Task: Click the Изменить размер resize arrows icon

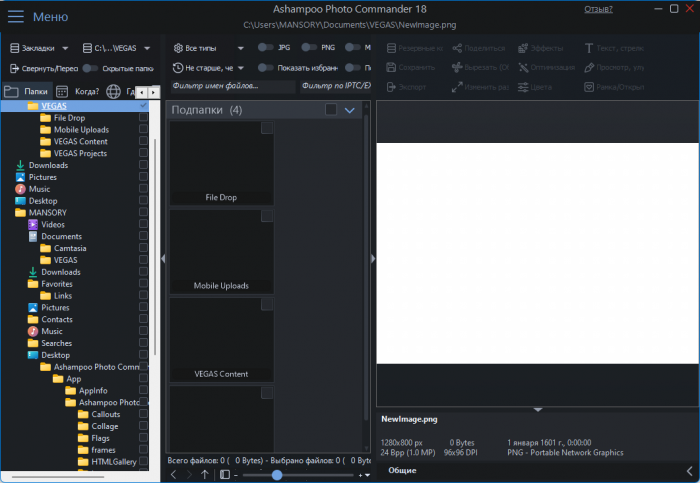Action: point(457,87)
